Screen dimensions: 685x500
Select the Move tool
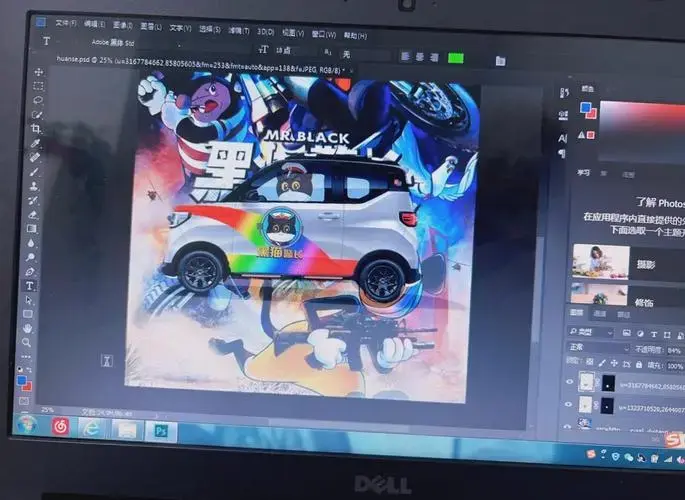pyautogui.click(x=38, y=72)
